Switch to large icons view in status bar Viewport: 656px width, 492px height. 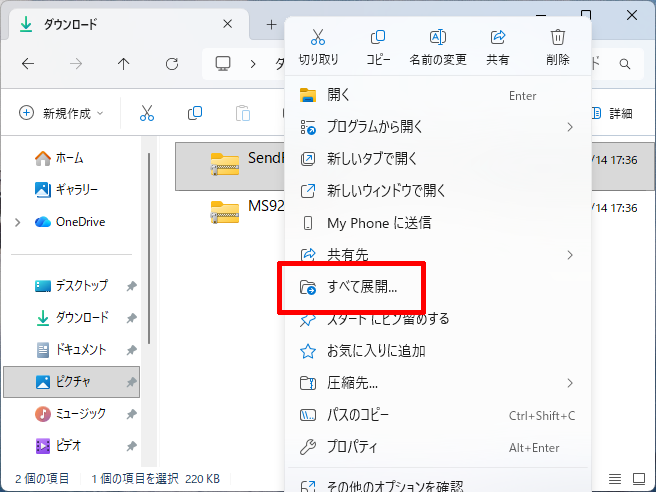640,479
